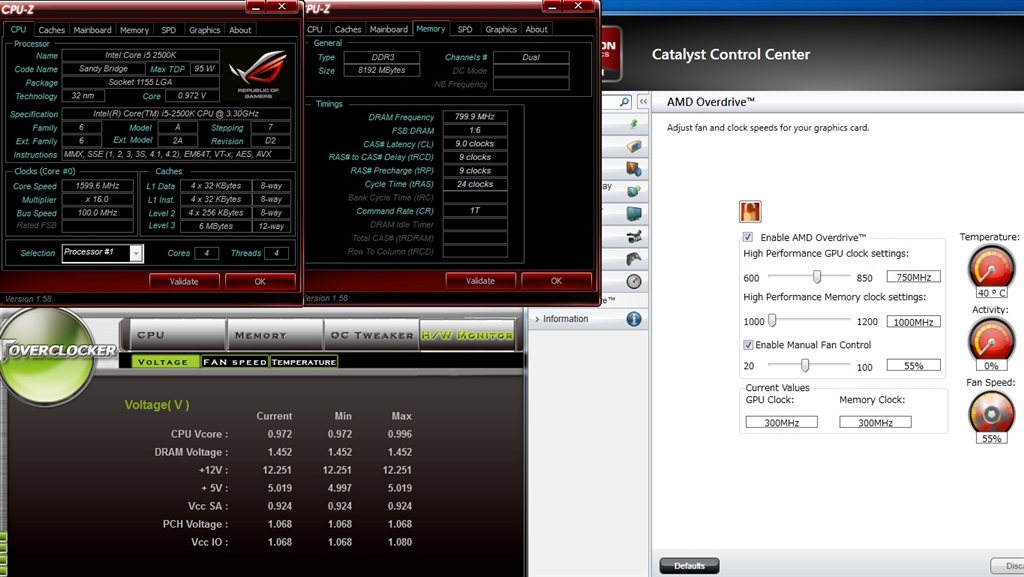The image size is (1024, 577).
Task: Expand the Information section arrow
Action: click(x=537, y=319)
